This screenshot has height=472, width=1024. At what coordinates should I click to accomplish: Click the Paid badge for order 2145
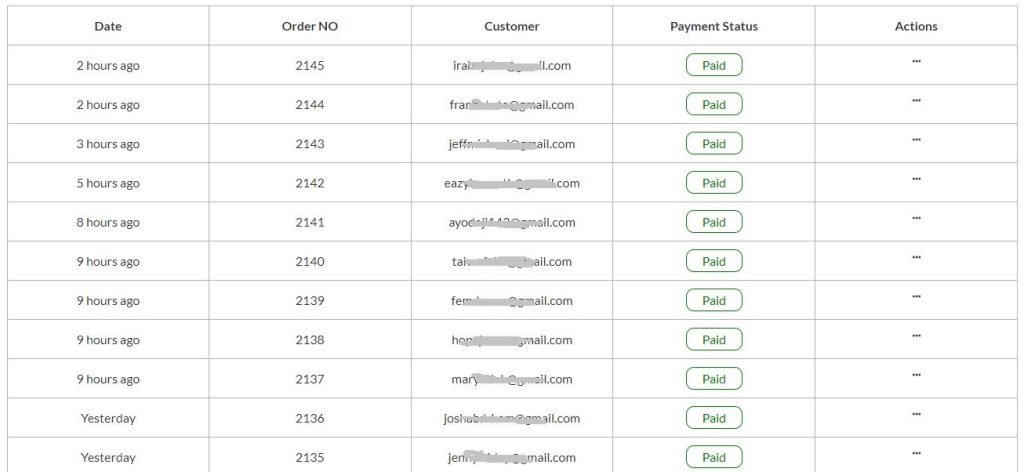coord(714,66)
